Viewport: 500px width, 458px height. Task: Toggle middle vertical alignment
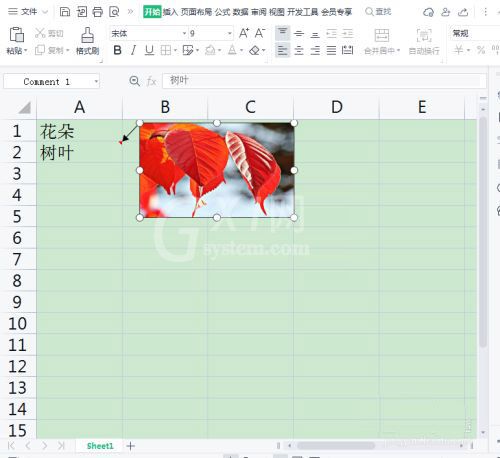tap(299, 33)
